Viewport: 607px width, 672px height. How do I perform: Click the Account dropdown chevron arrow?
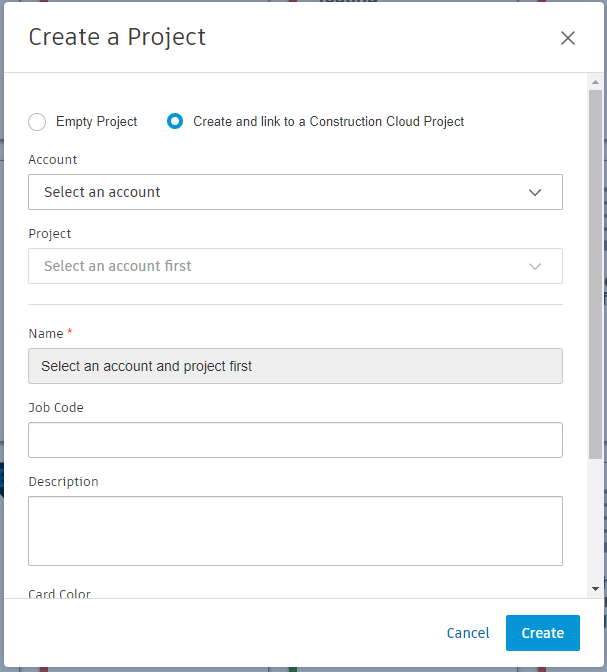pyautogui.click(x=535, y=192)
